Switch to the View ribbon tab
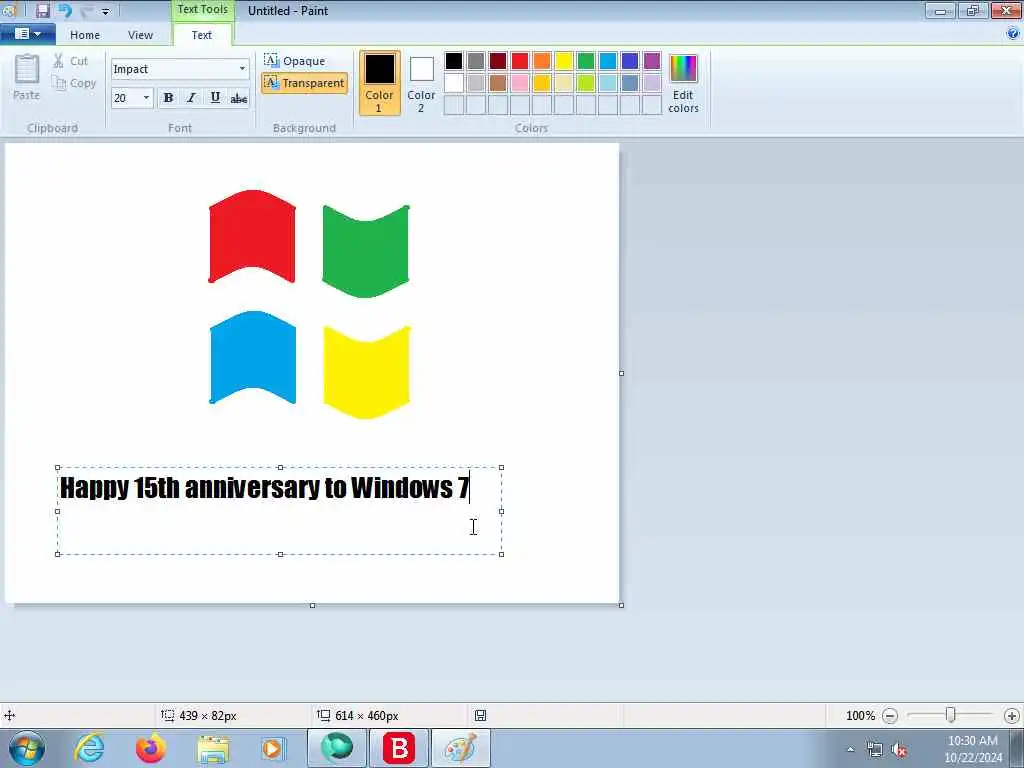 pyautogui.click(x=140, y=35)
